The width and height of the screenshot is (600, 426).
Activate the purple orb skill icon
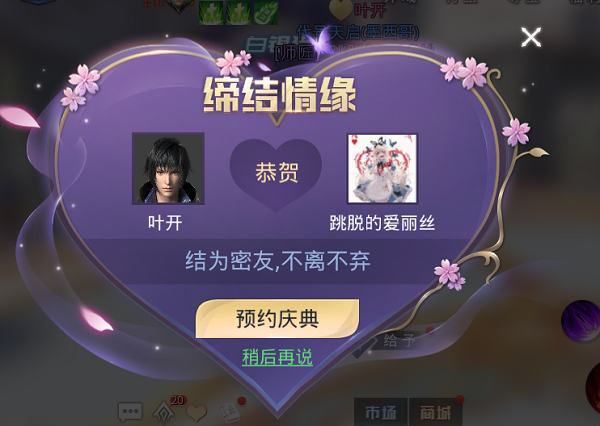580,320
